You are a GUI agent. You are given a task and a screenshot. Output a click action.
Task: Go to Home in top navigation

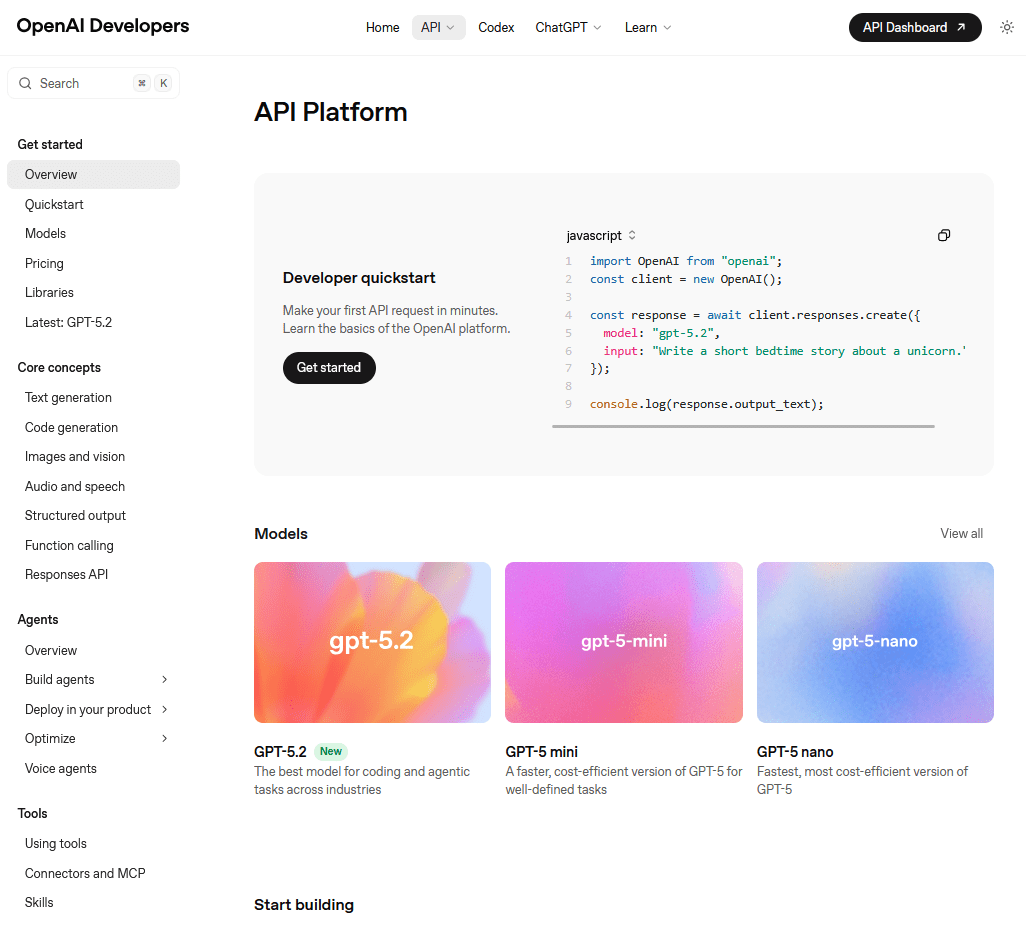pos(382,27)
